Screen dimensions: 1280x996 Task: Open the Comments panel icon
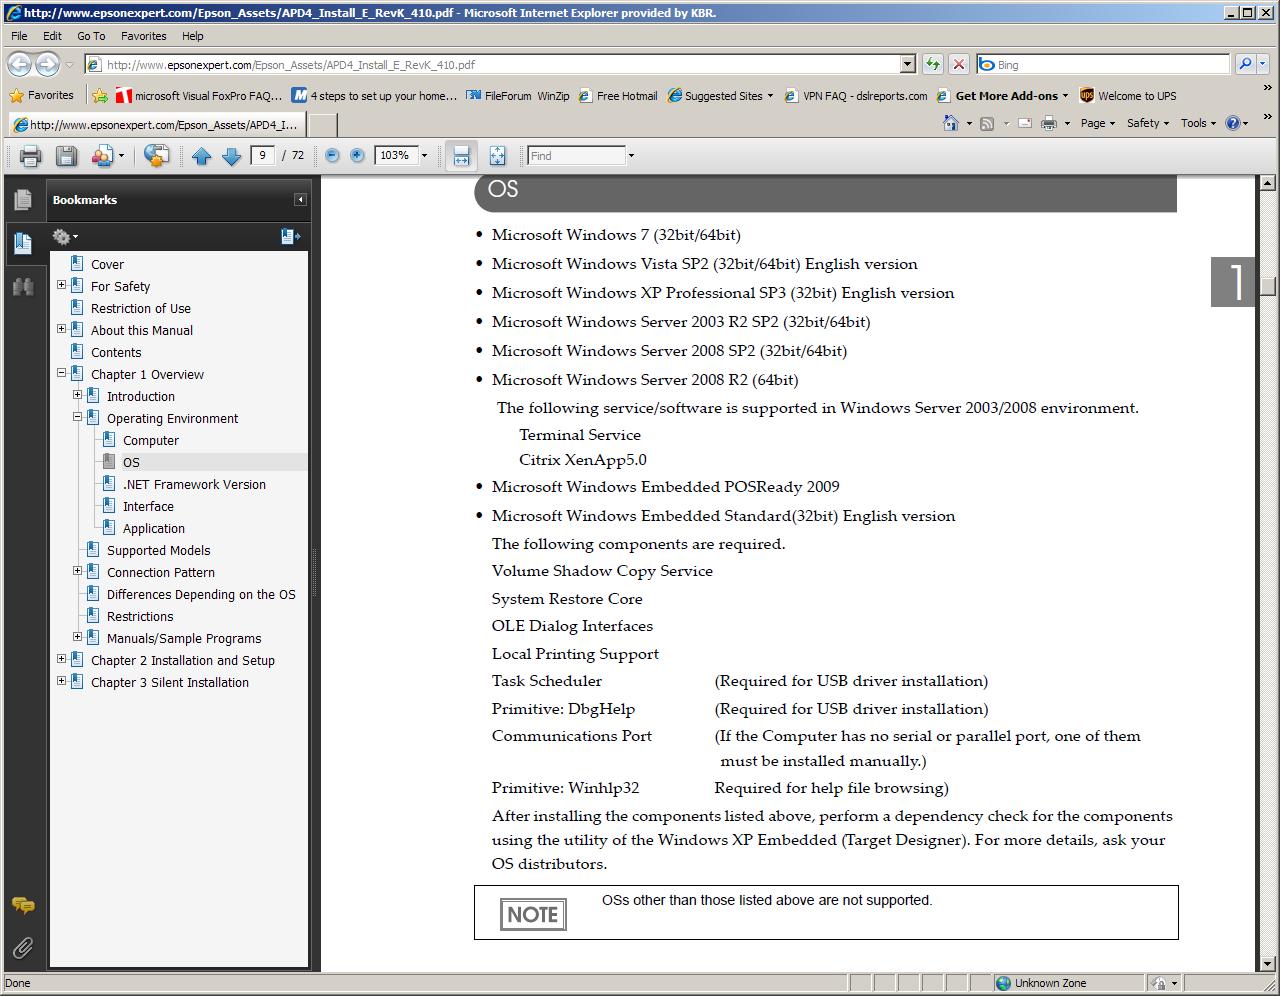tap(23, 906)
